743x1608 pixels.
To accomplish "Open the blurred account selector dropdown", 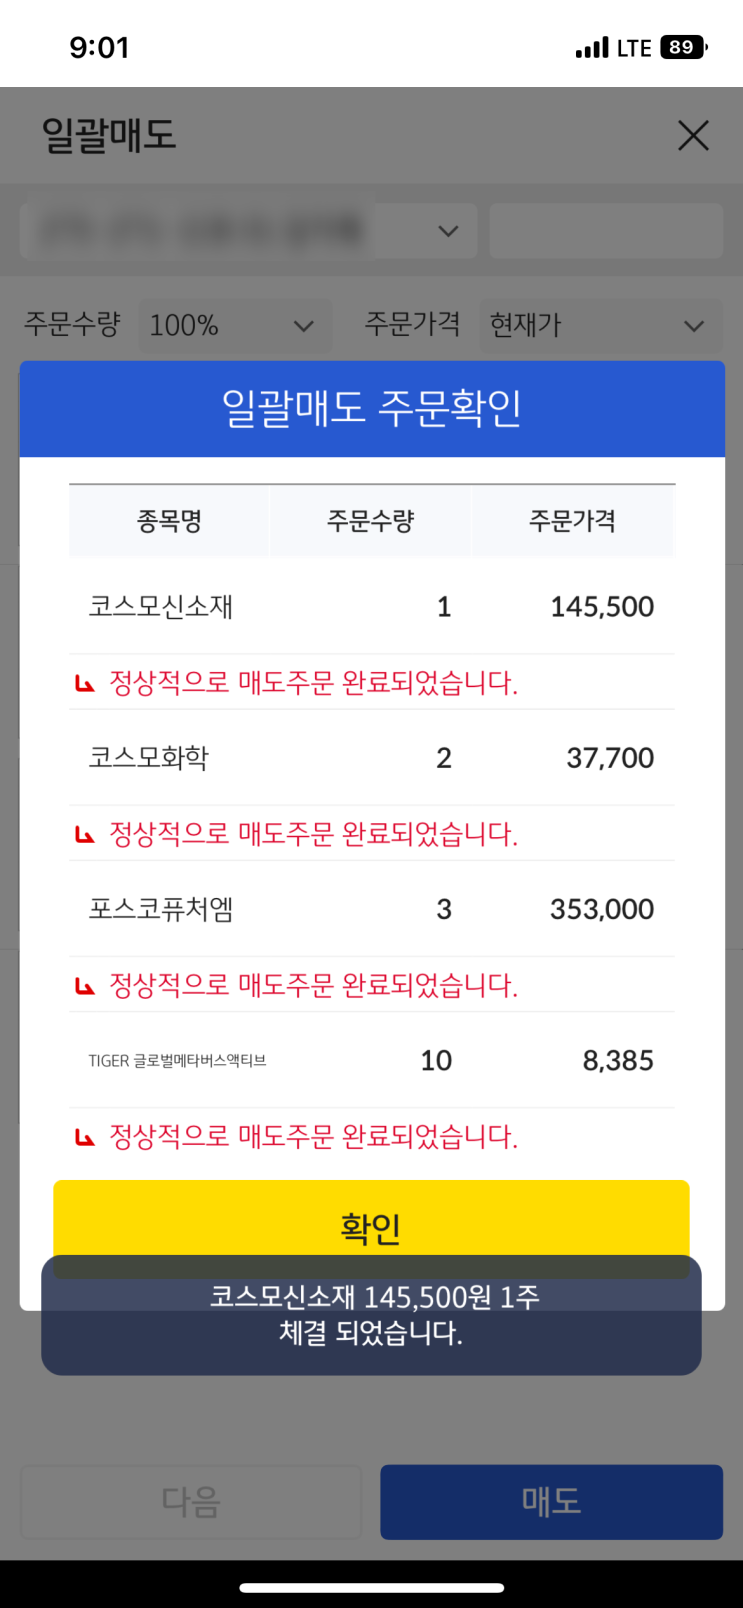I will click(x=247, y=231).
